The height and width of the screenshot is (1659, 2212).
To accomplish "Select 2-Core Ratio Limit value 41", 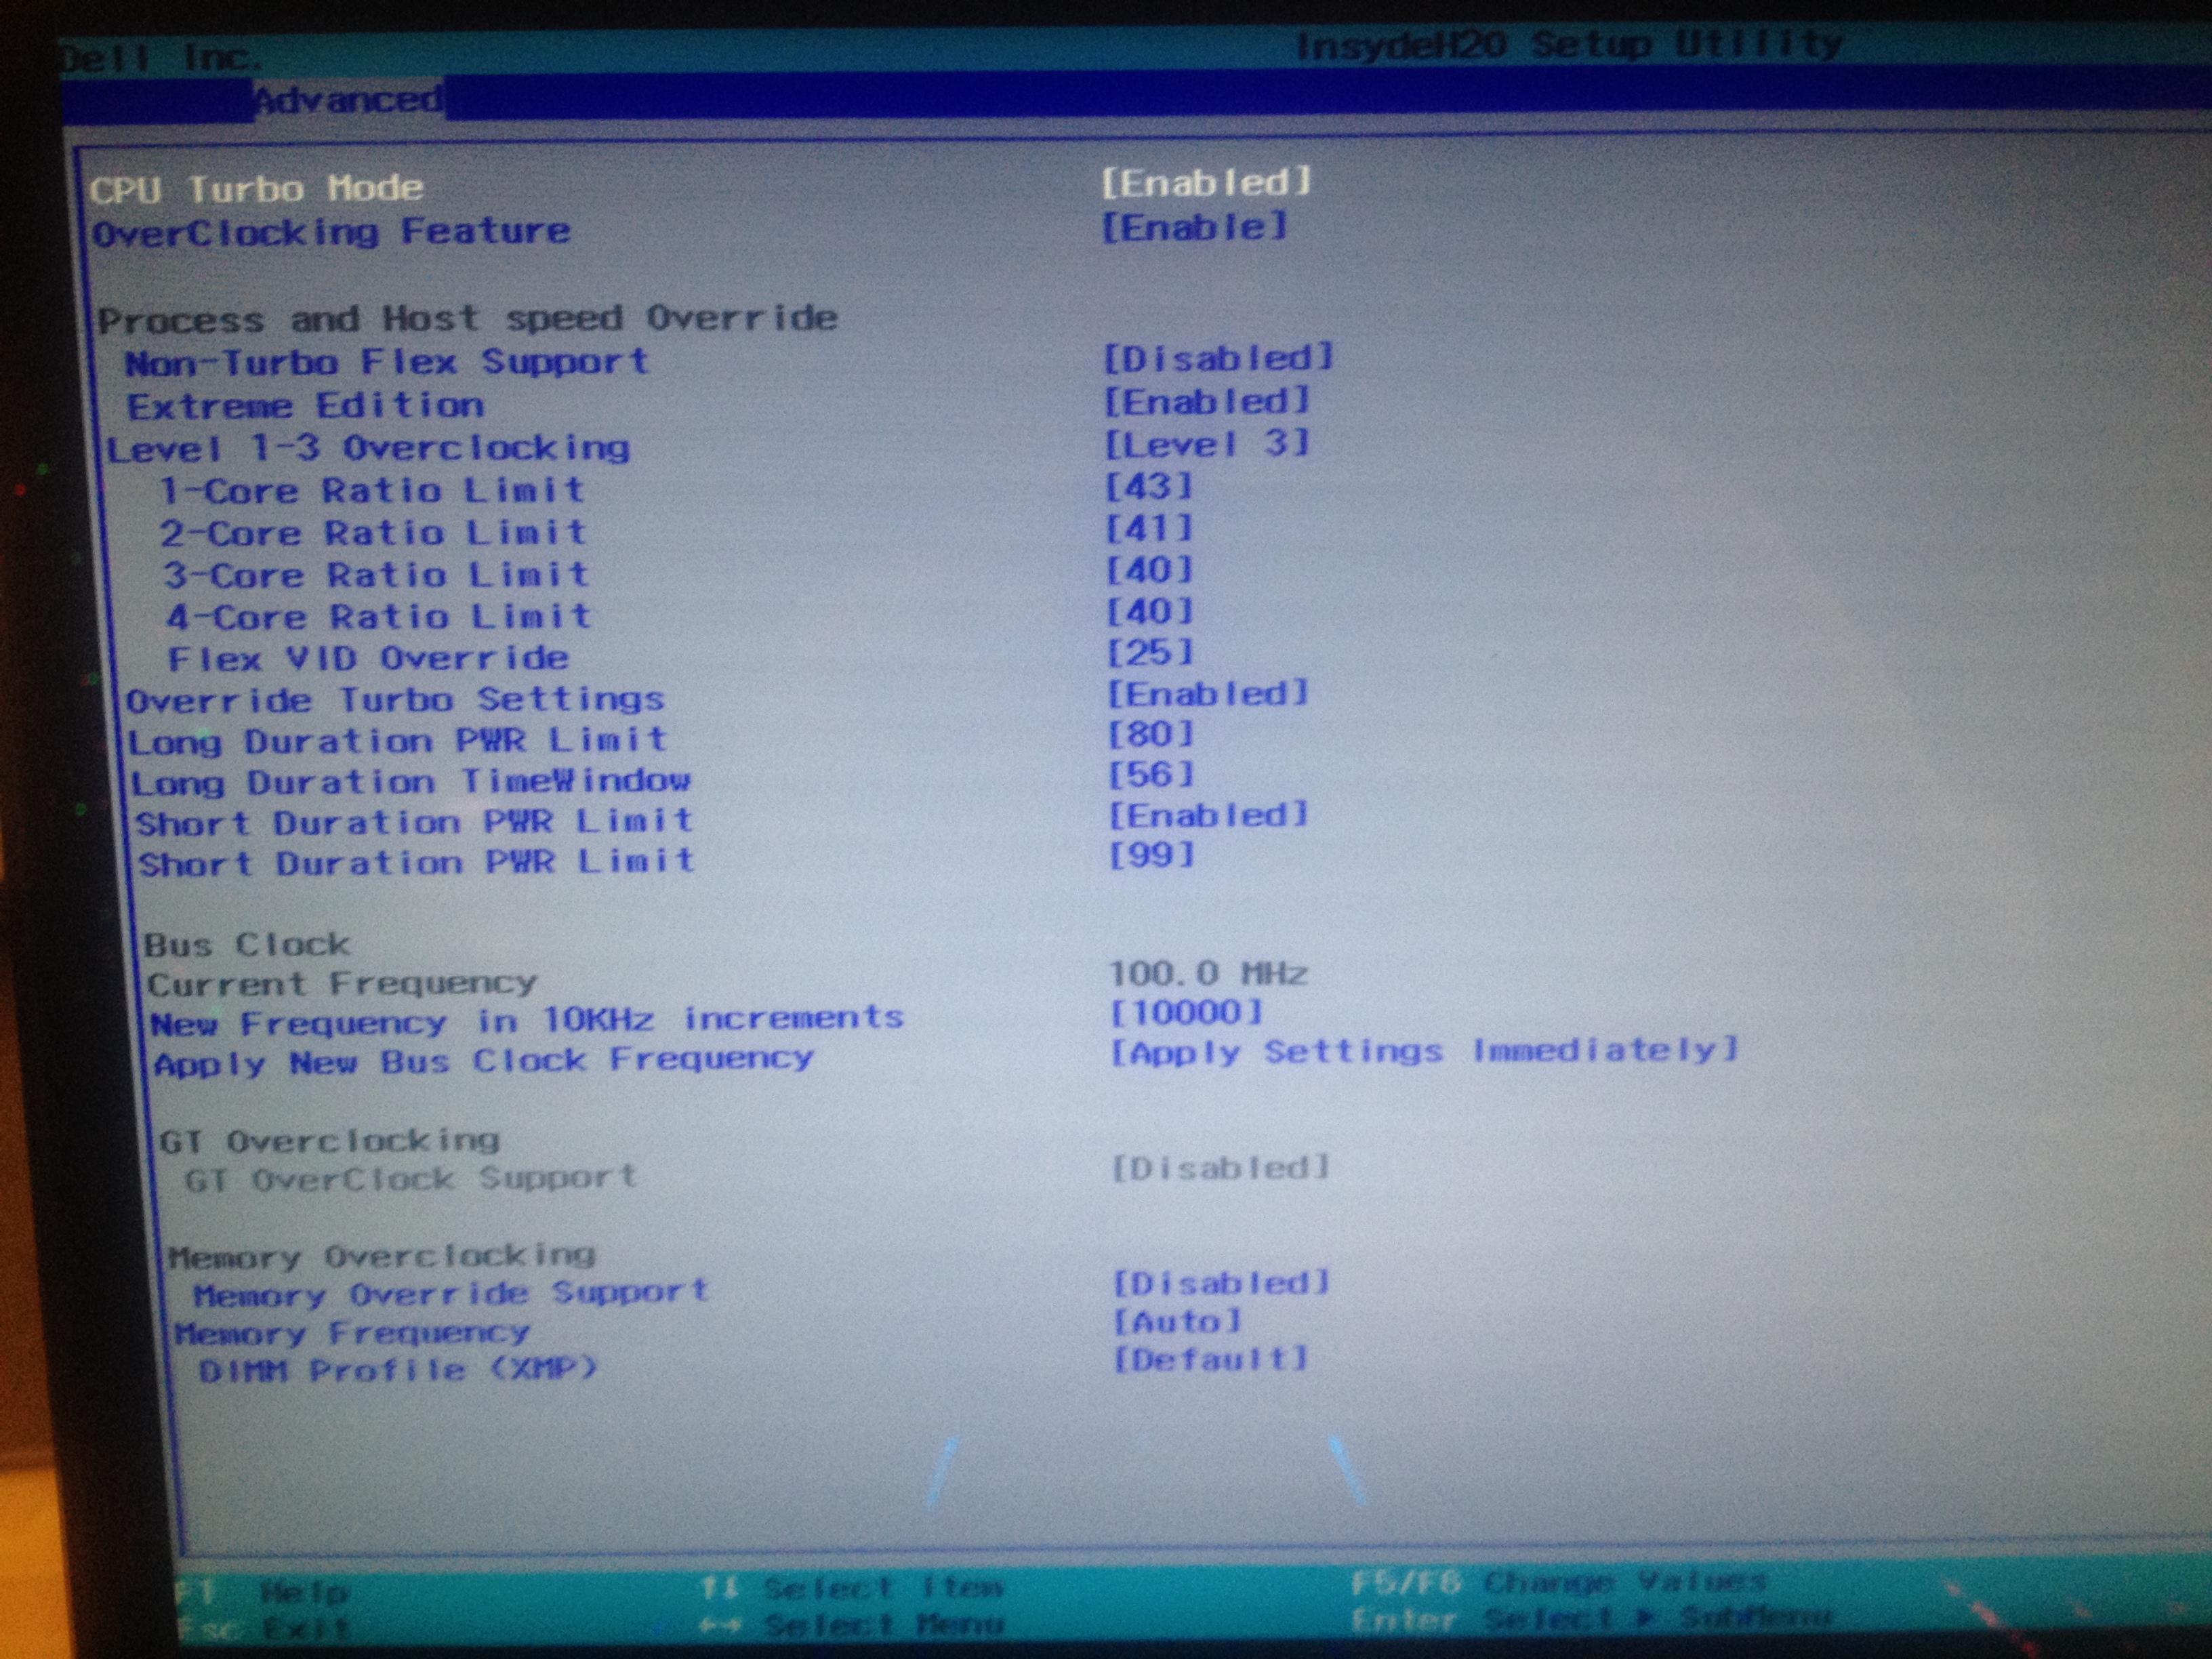I will point(1150,528).
